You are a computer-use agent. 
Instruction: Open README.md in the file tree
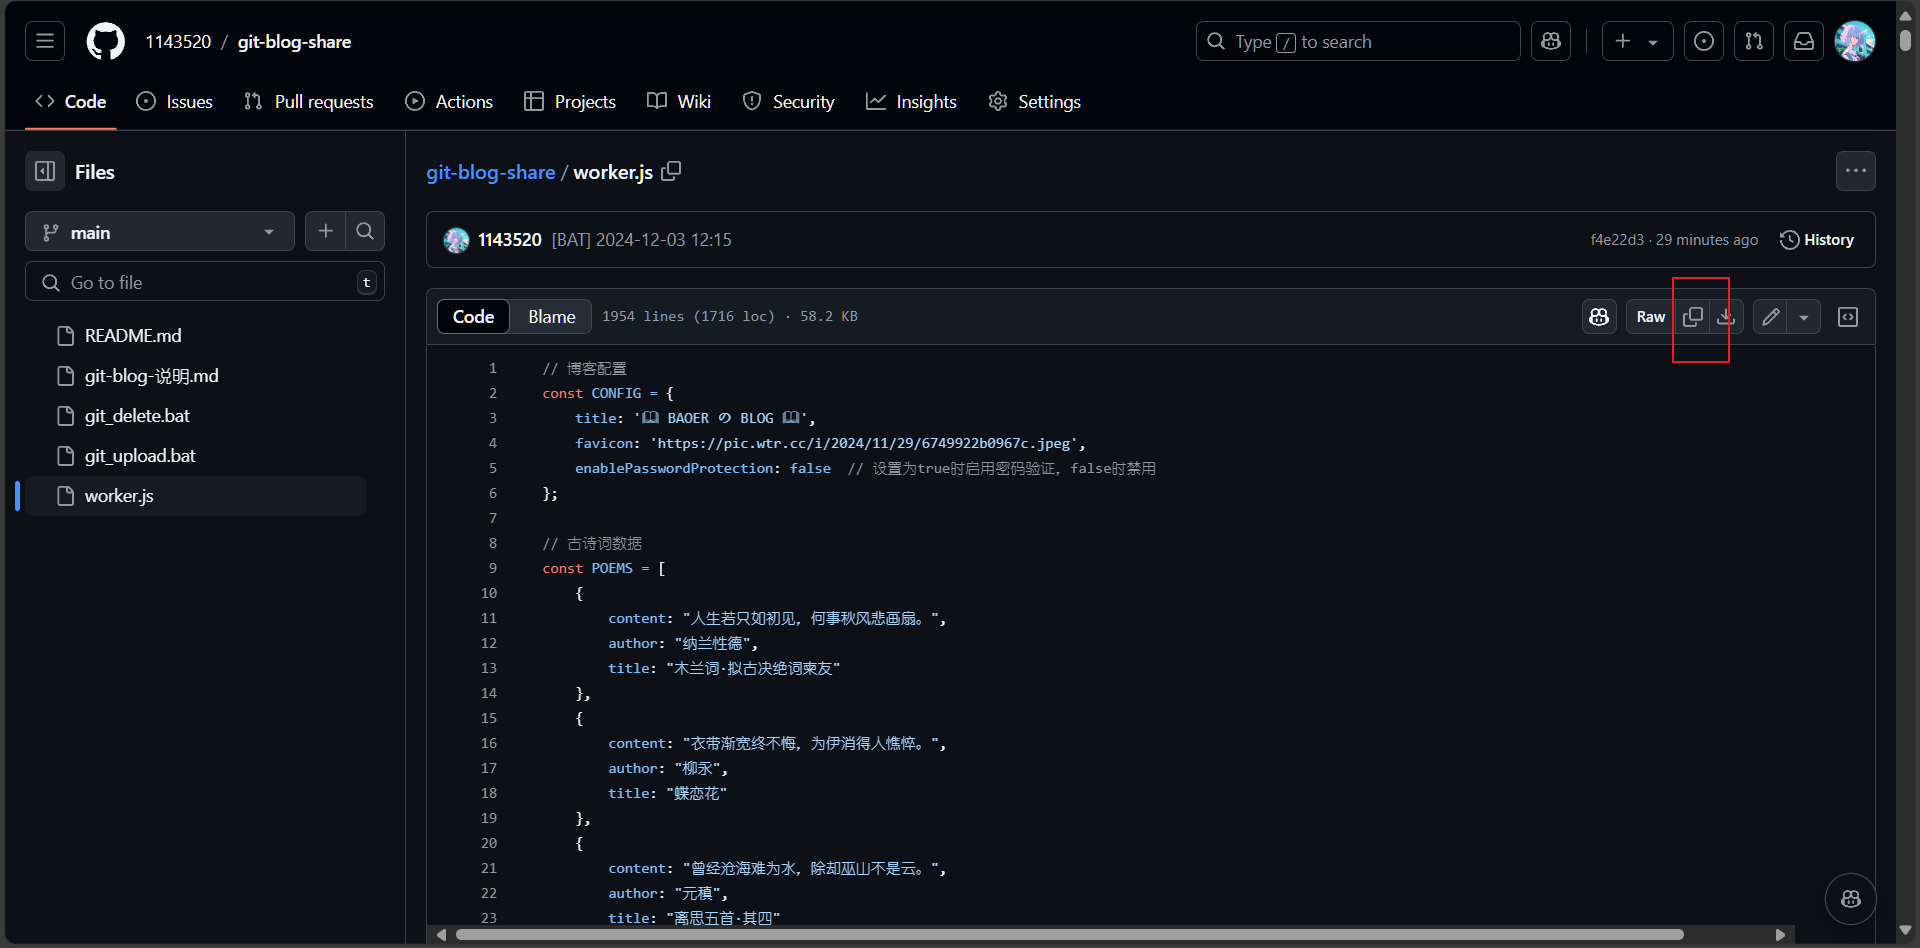click(x=133, y=336)
